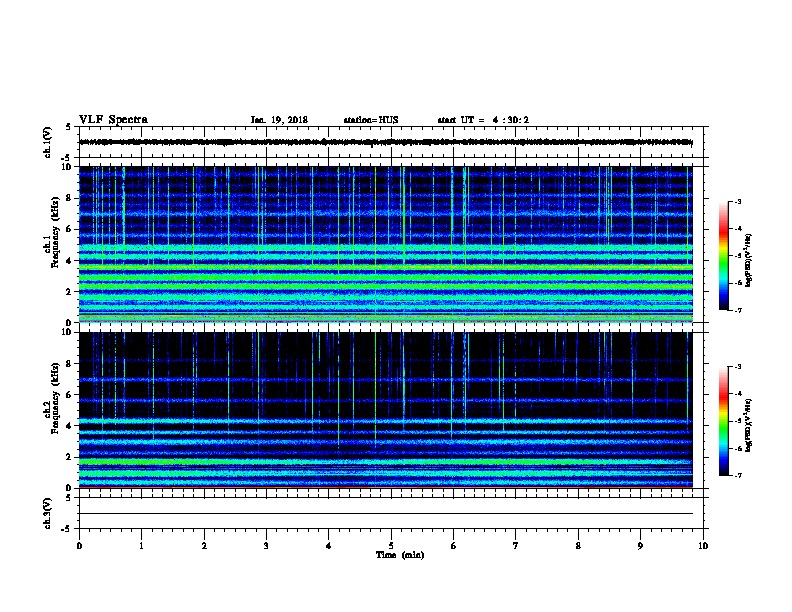Click the time axis tick label "3"
Viewport: 792px width, 612px height.
tap(266, 546)
